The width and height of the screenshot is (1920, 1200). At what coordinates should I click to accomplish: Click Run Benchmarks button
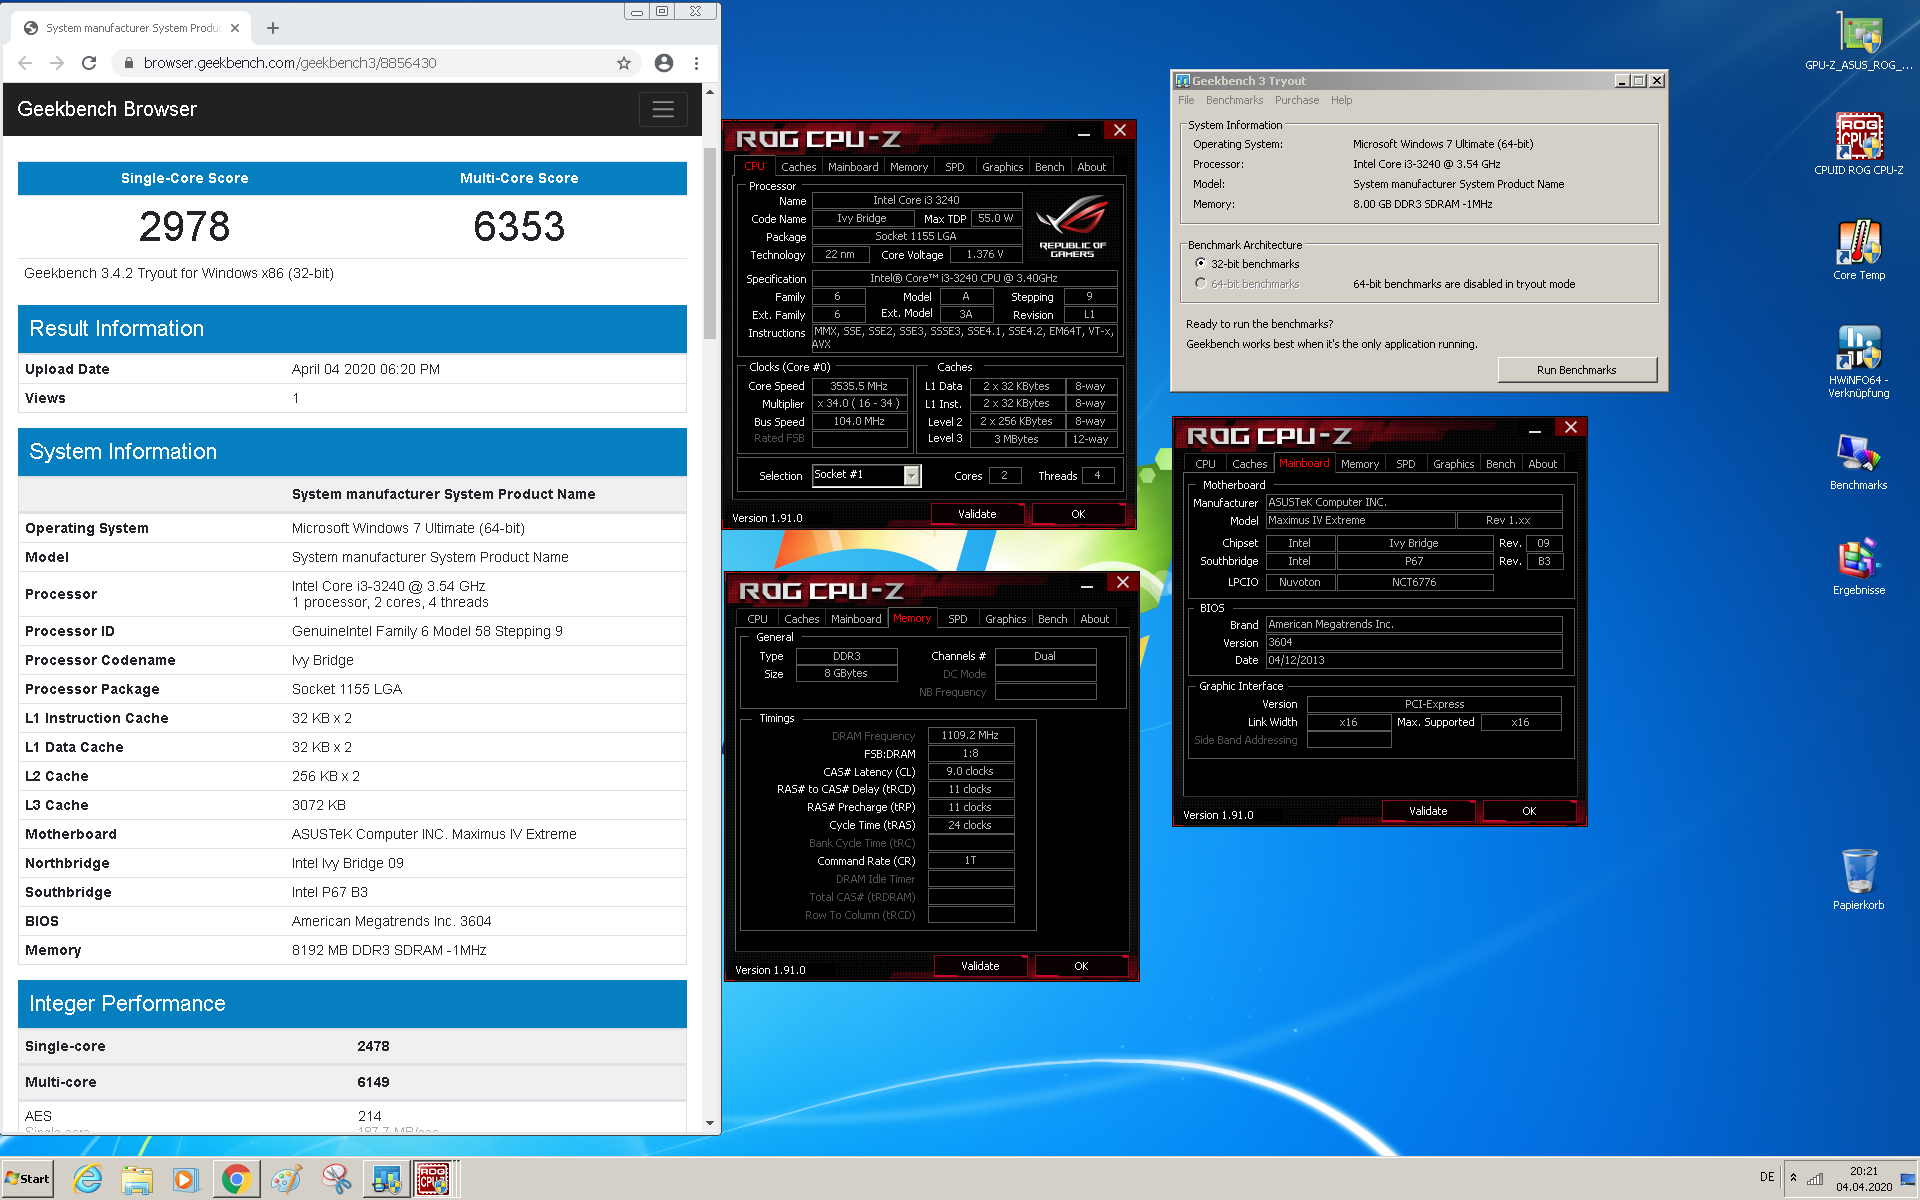pyautogui.click(x=1576, y=370)
